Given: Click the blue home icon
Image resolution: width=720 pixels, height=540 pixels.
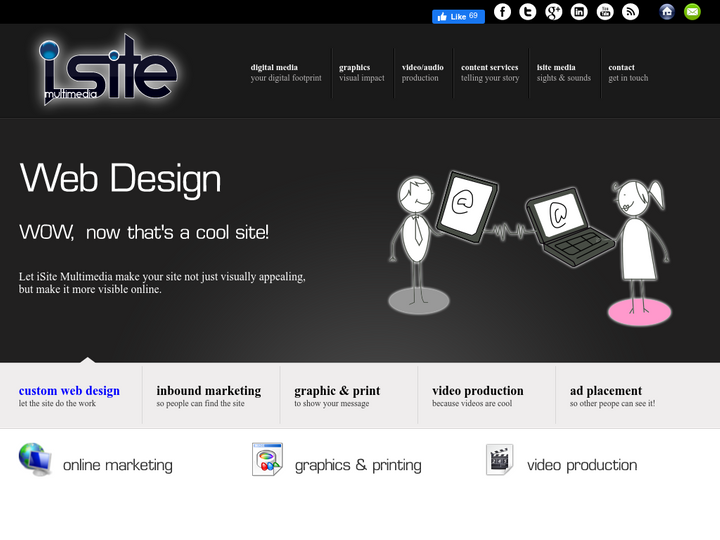Looking at the screenshot, I should (x=667, y=12).
